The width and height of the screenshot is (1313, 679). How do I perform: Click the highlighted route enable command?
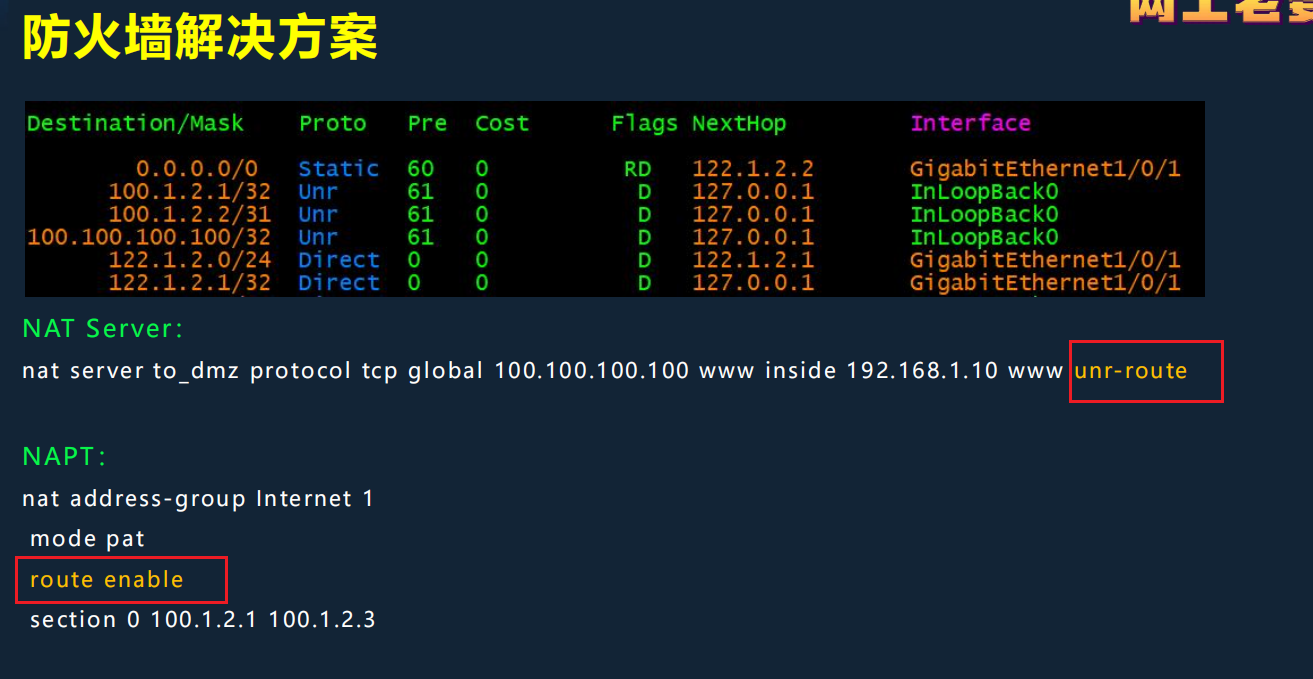pos(107,579)
